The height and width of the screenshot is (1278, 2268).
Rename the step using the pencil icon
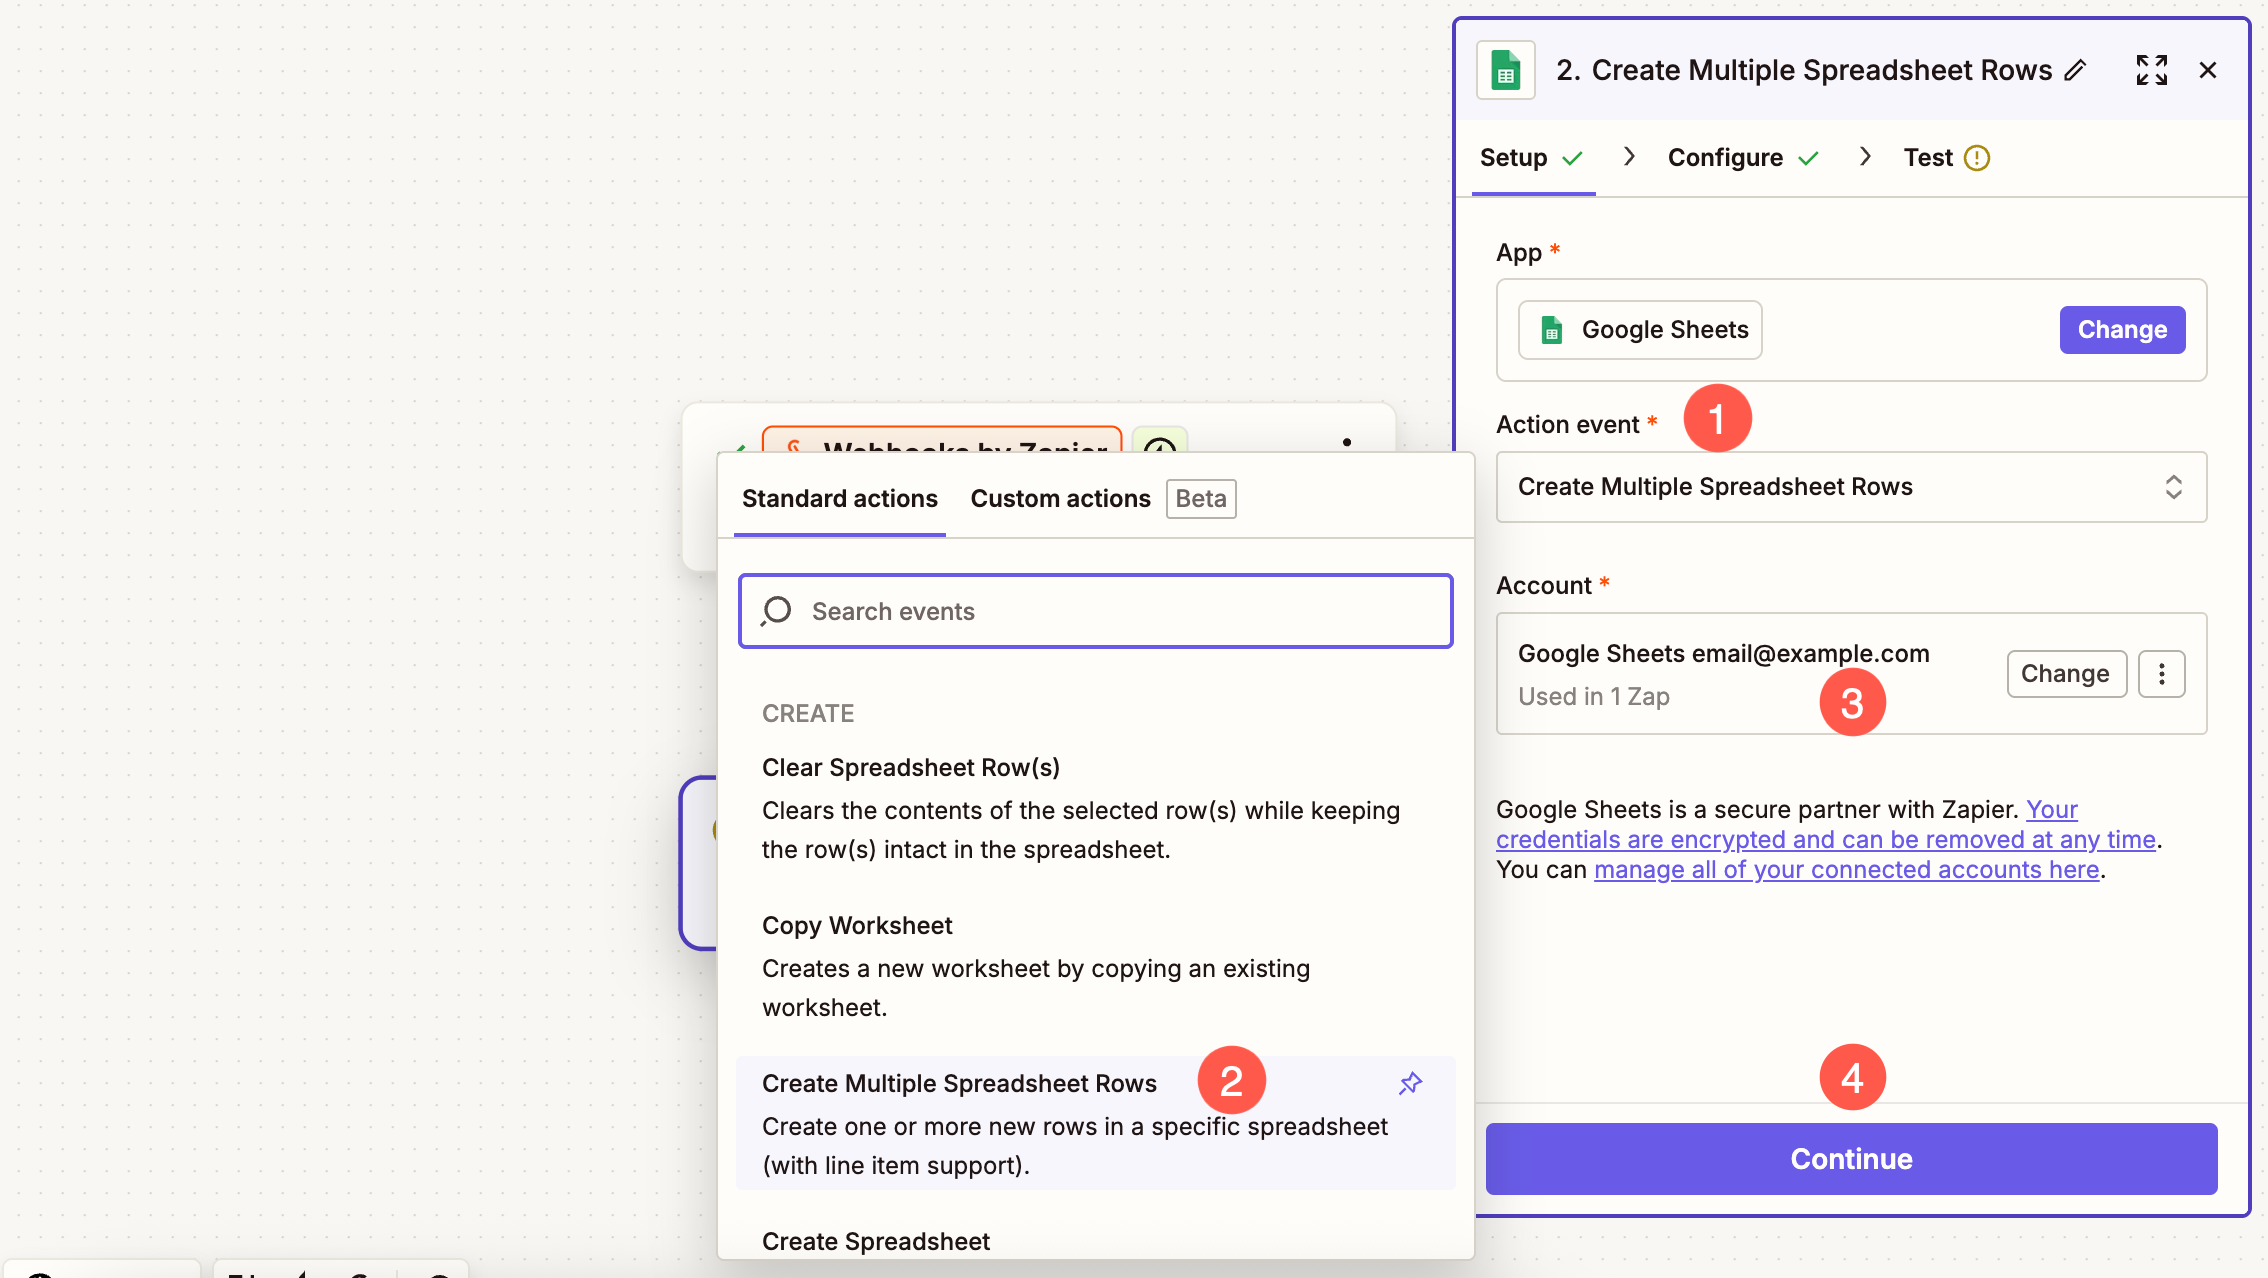[2076, 70]
